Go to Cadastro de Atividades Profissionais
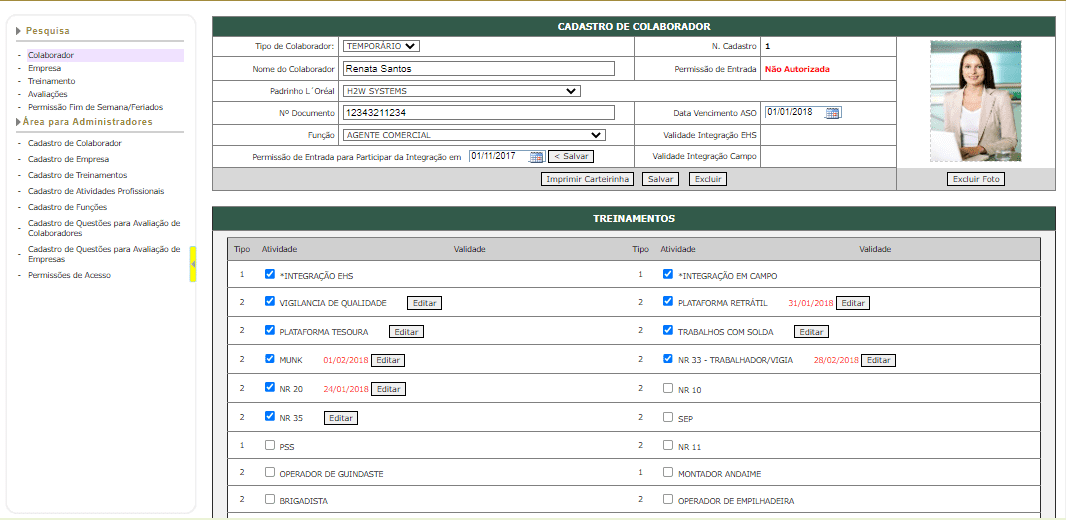 (96, 191)
